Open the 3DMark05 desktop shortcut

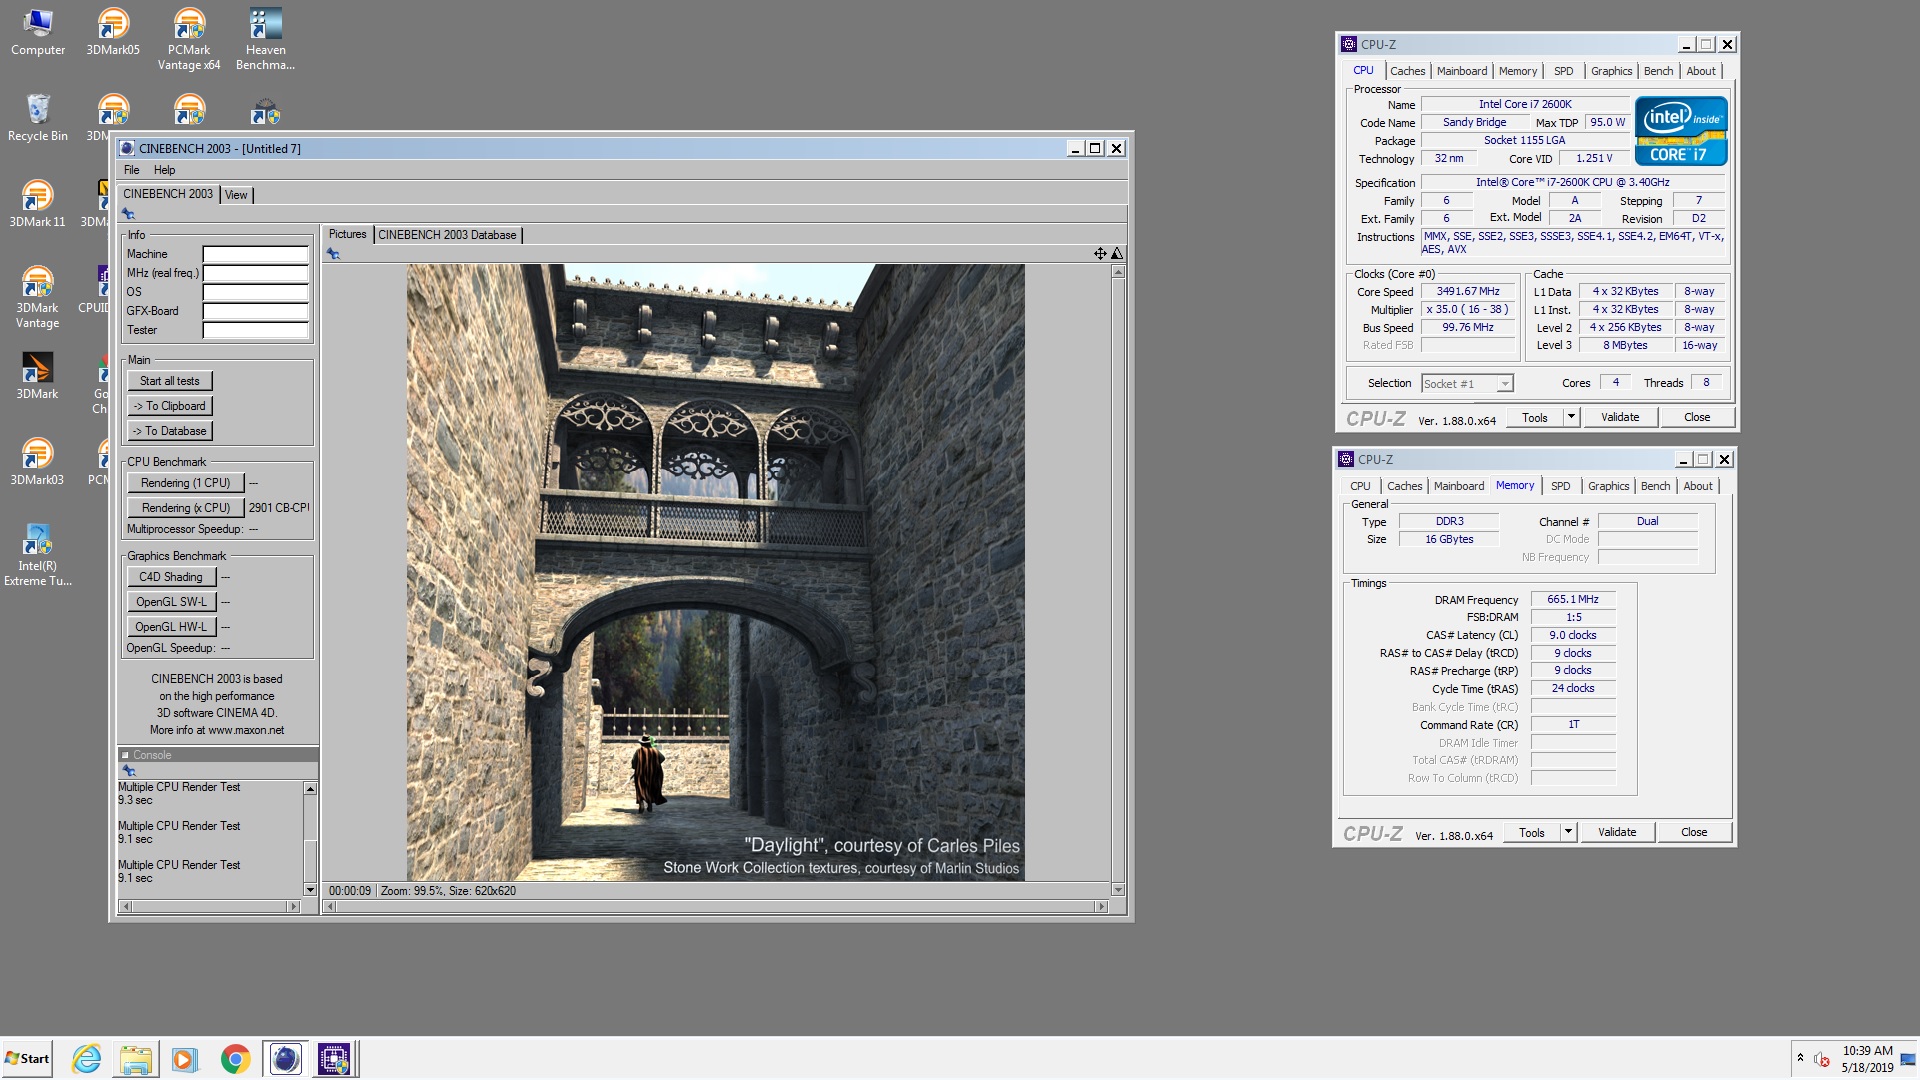pos(113,33)
